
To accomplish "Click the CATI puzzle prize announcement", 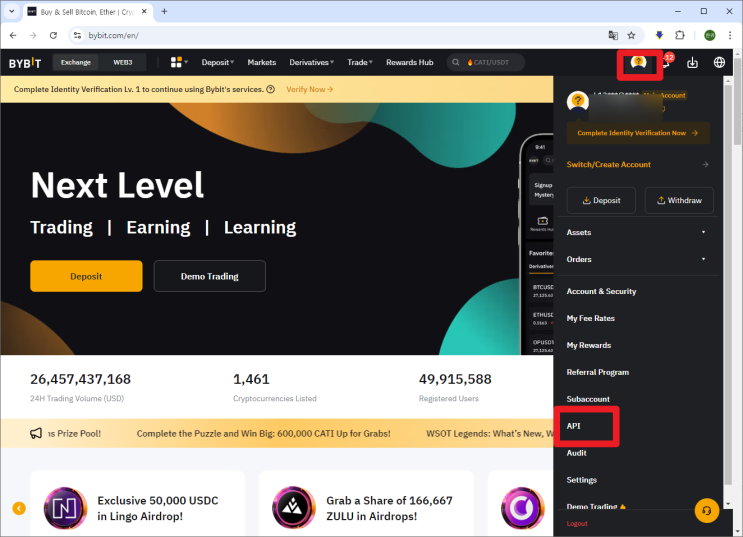I will (x=263, y=433).
